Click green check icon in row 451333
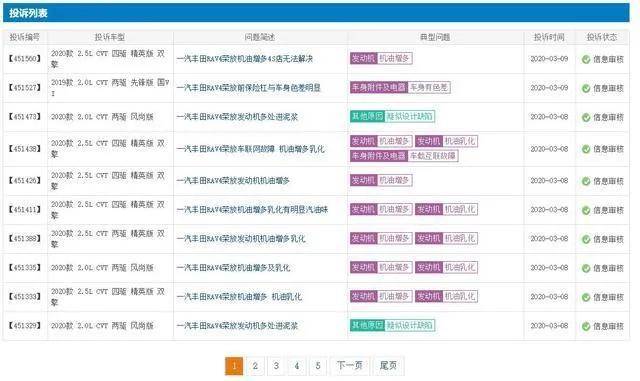The image size is (640, 381). 586,297
